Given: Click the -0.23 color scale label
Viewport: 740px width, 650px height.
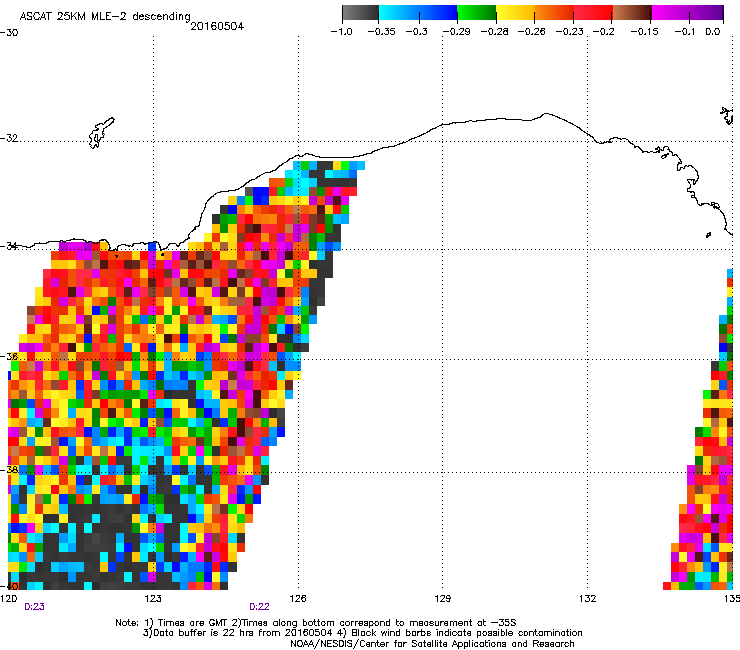Looking at the screenshot, I should pyautogui.click(x=569, y=32).
